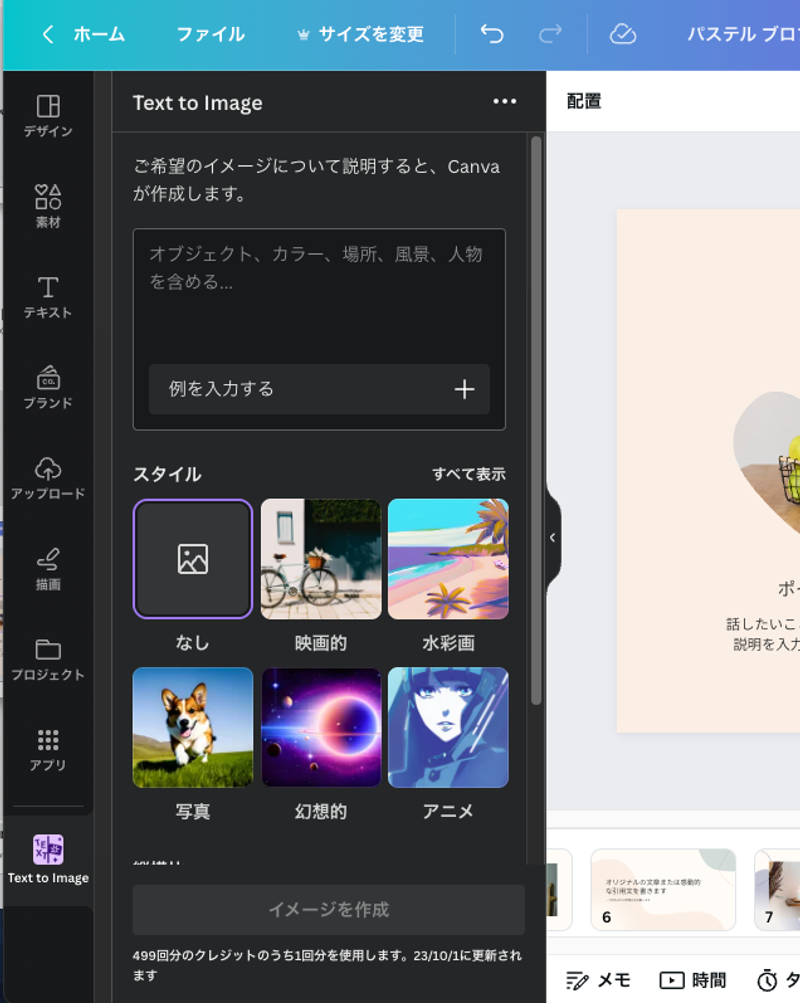The height and width of the screenshot is (1003, 800).
Task: Open the デザイン sidebar tab
Action: coord(48,116)
